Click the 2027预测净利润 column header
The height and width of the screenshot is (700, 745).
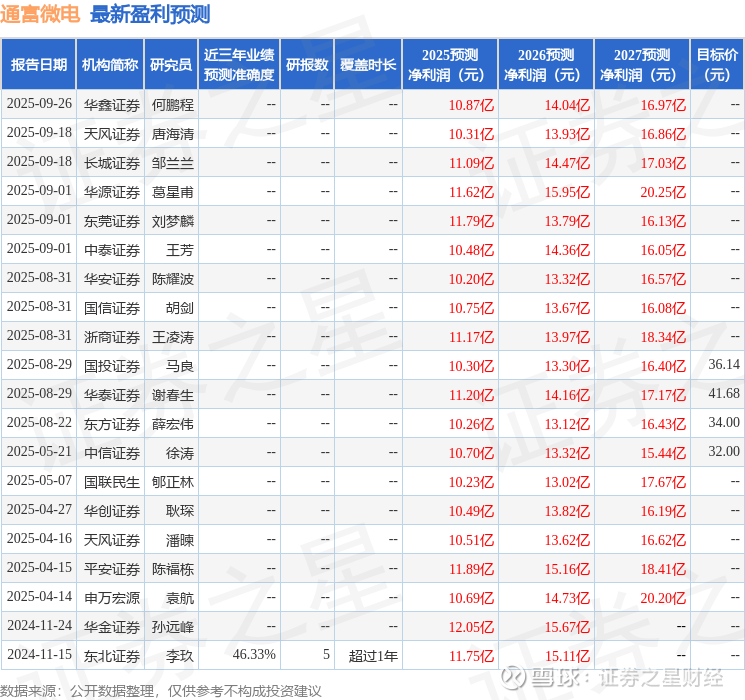(x=642, y=65)
